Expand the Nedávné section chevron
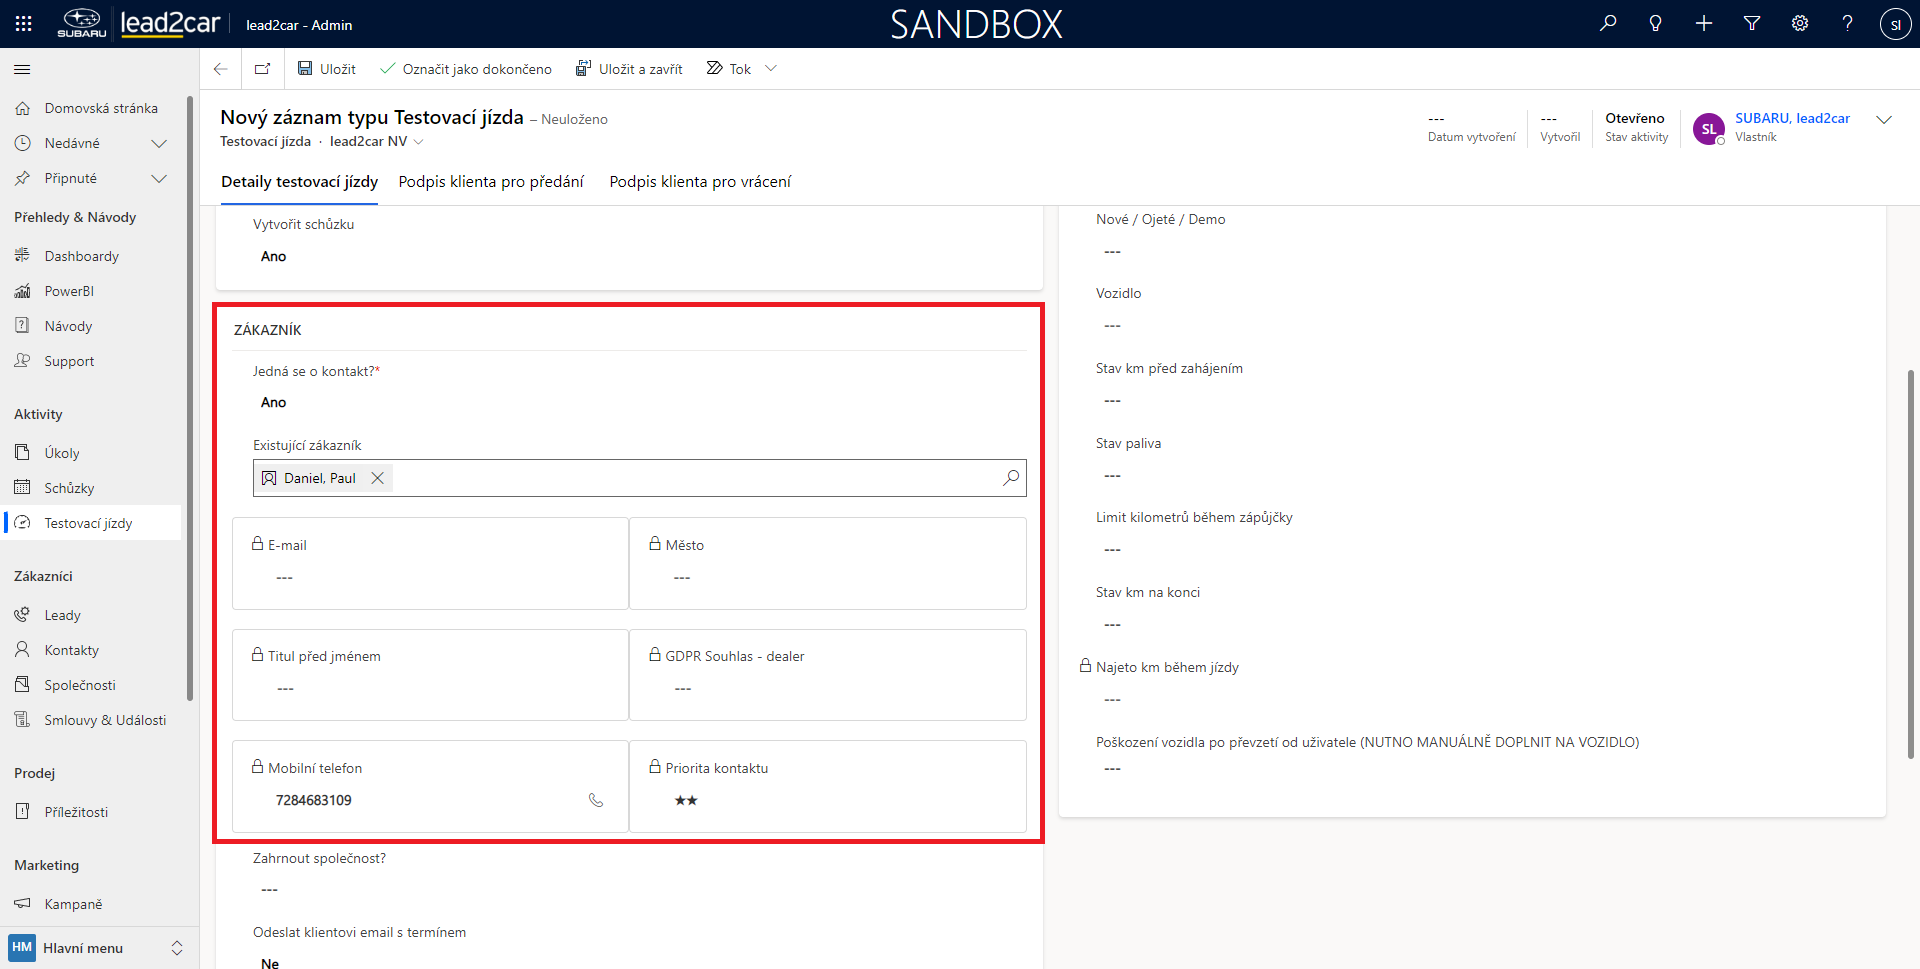Viewport: 1920px width, 969px height. point(158,143)
